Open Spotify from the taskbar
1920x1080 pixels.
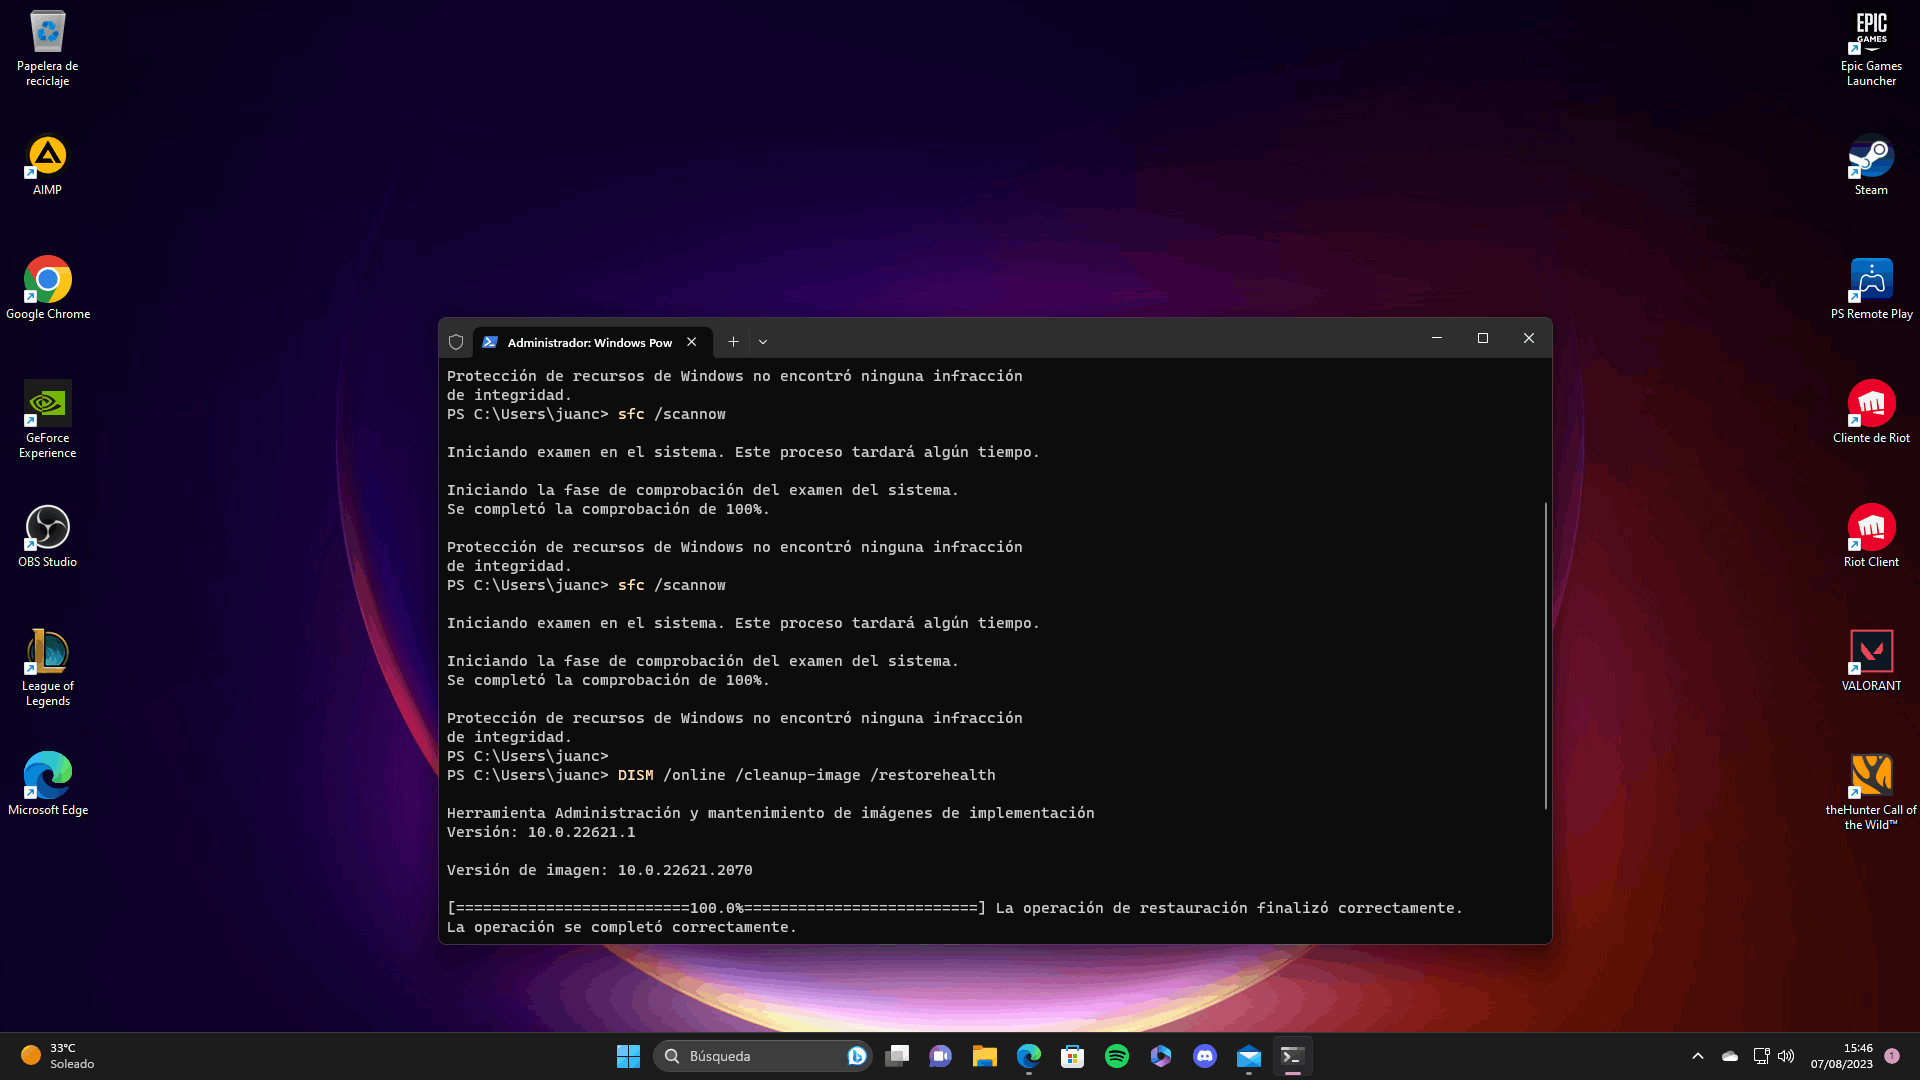point(1117,1056)
